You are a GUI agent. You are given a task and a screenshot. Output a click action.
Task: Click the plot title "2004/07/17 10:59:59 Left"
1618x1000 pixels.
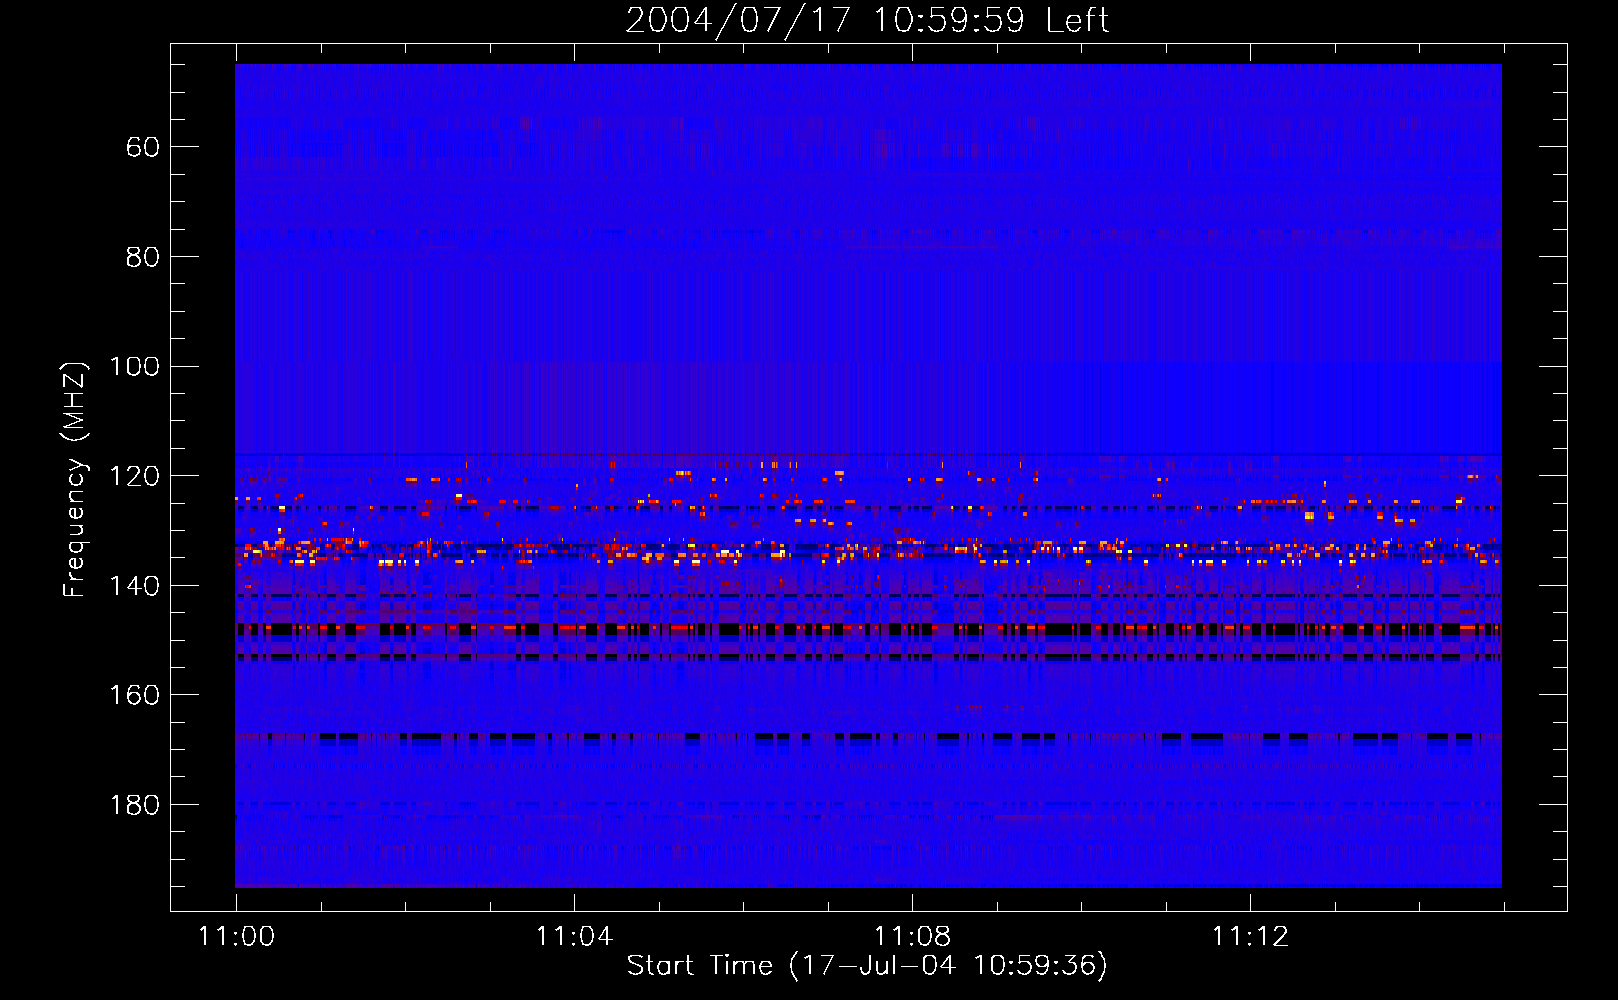click(x=867, y=20)
